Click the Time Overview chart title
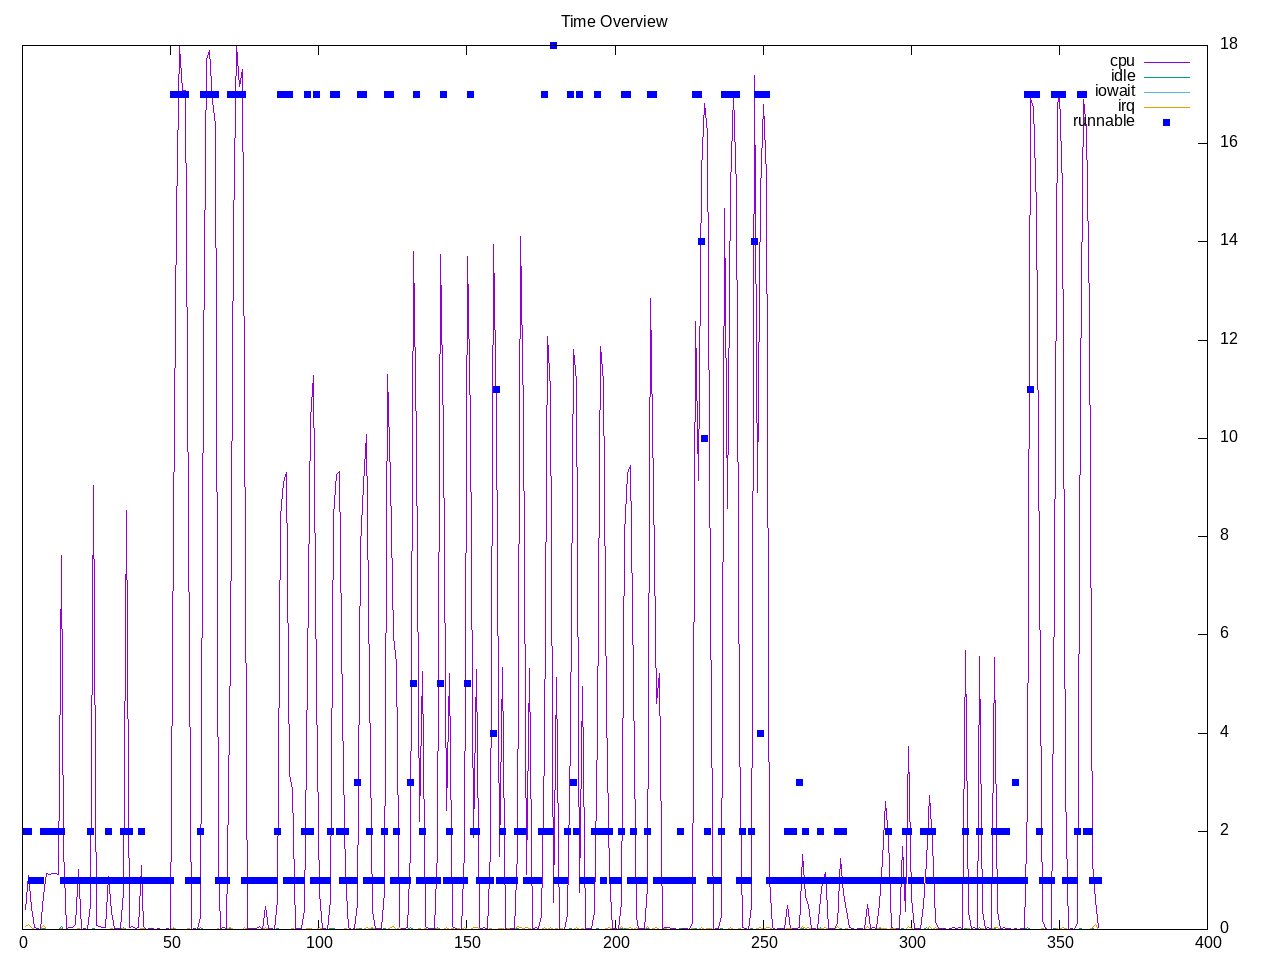 coord(613,21)
